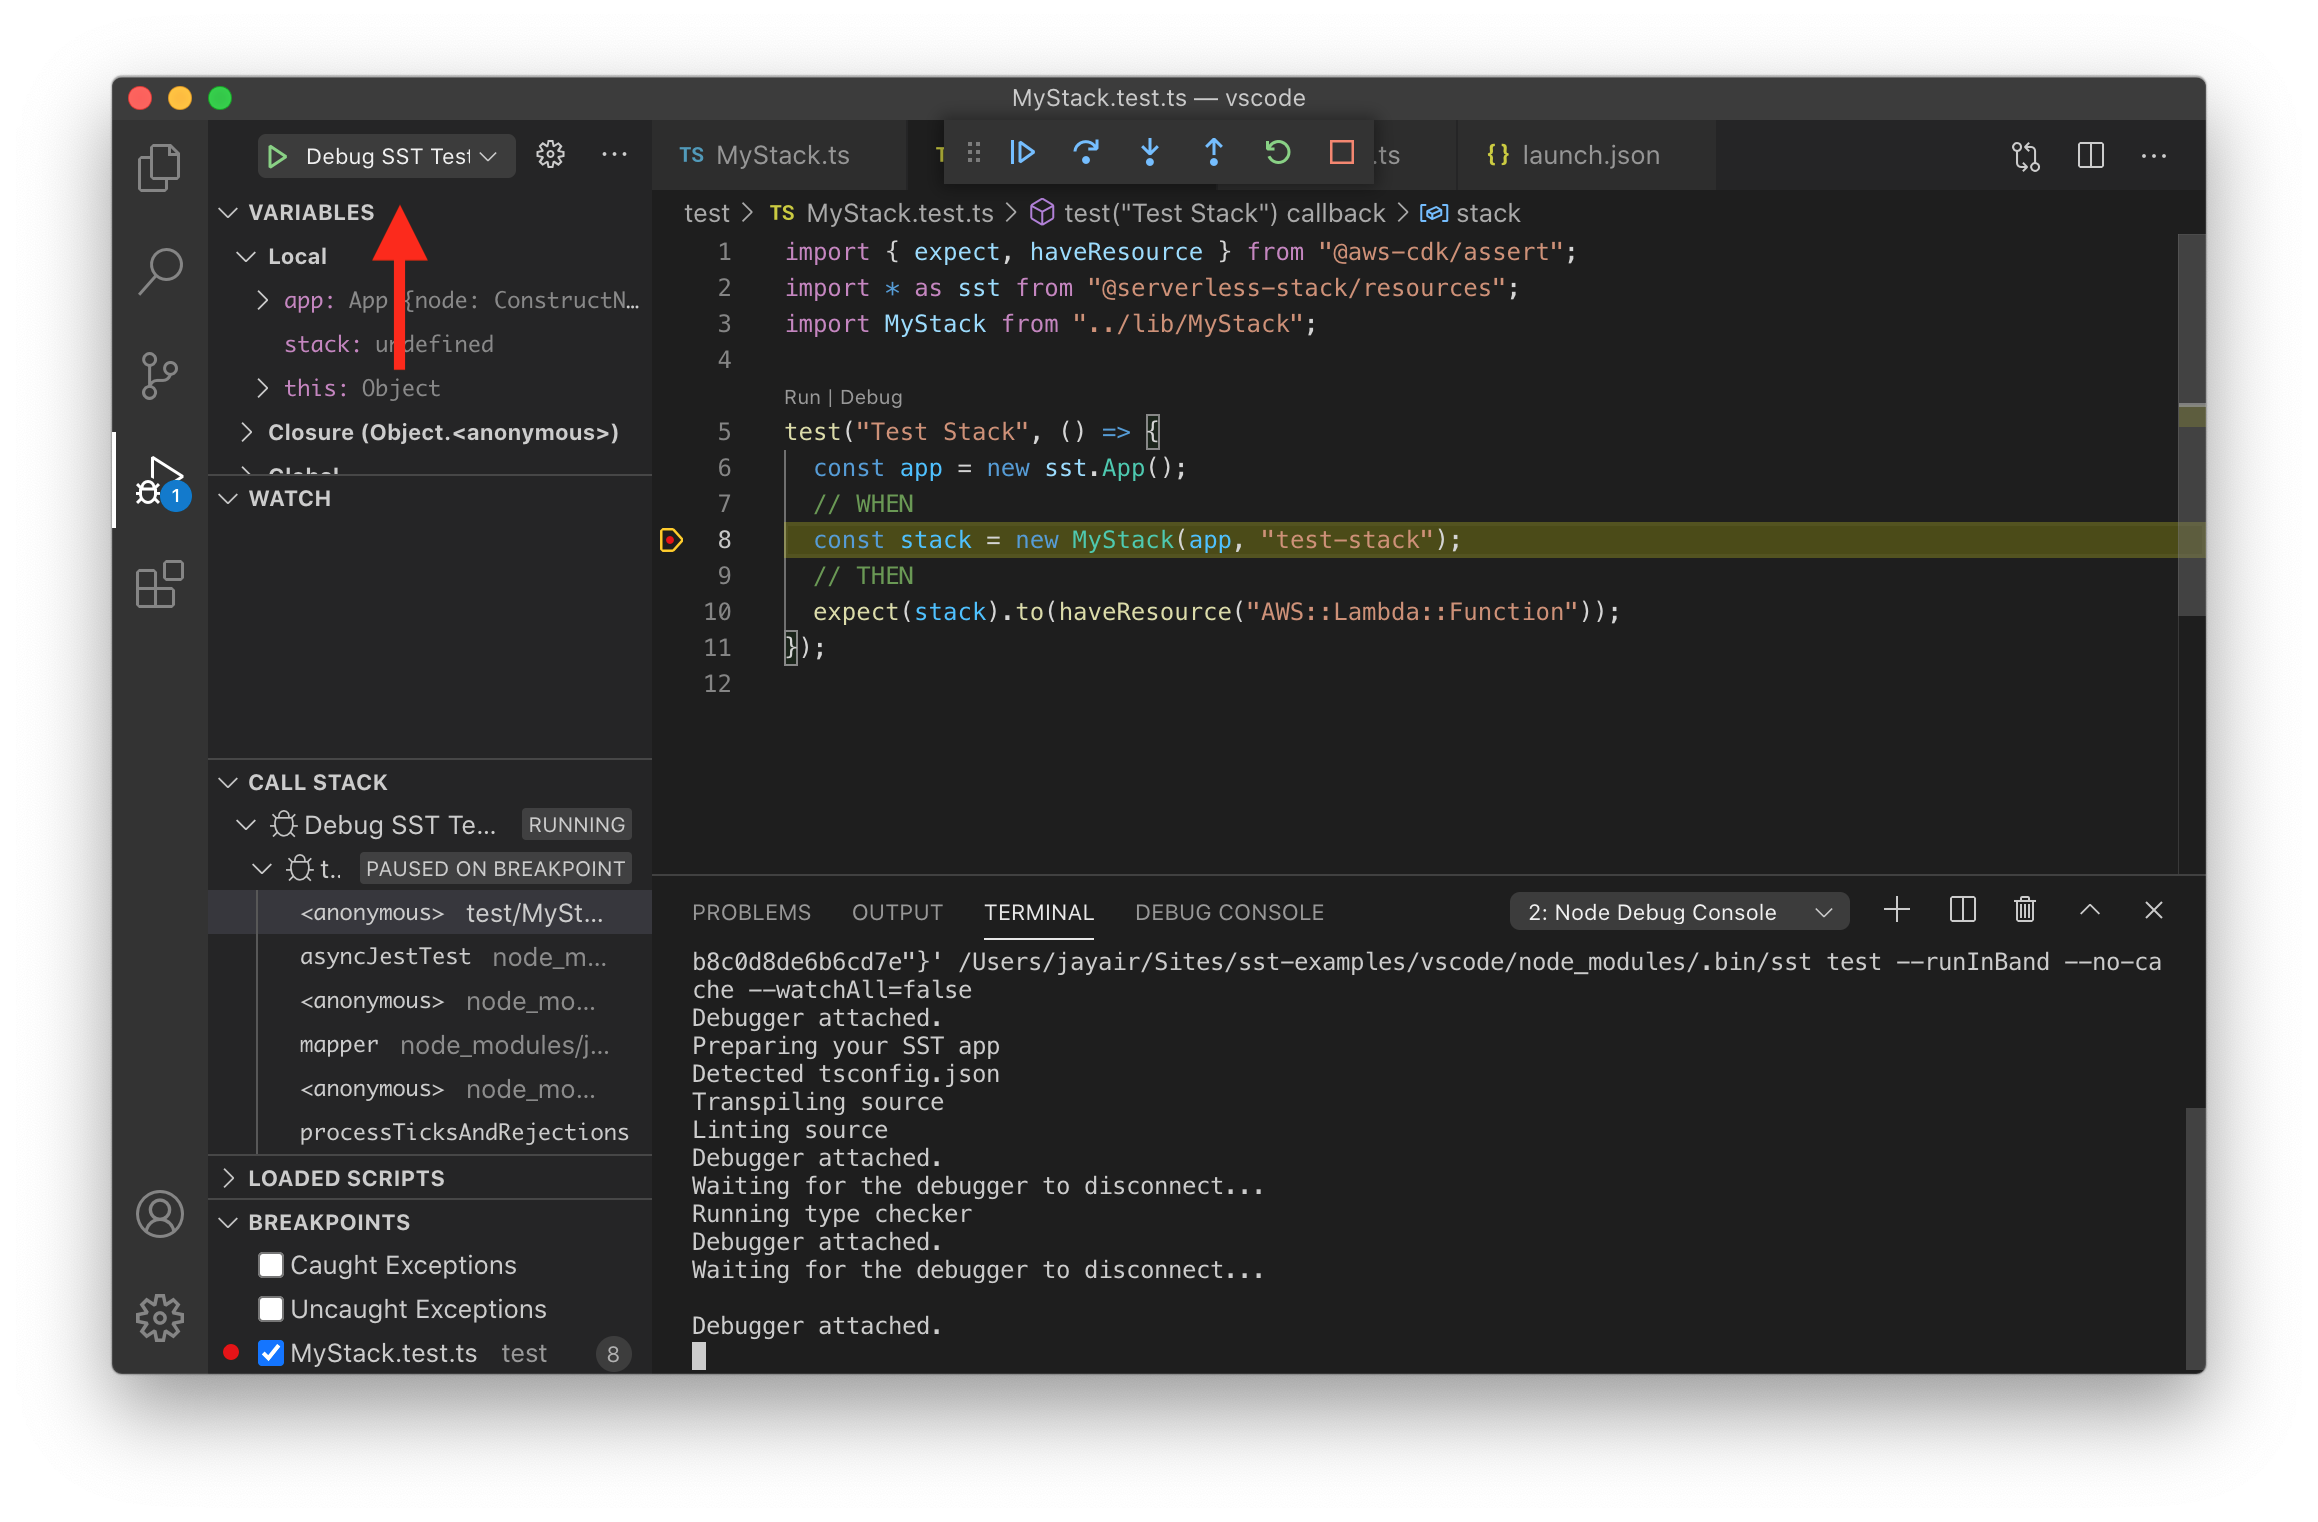Disable MyStack.test.ts breakpoint checkbox
Image resolution: width=2318 pixels, height=1522 pixels.
coord(271,1353)
